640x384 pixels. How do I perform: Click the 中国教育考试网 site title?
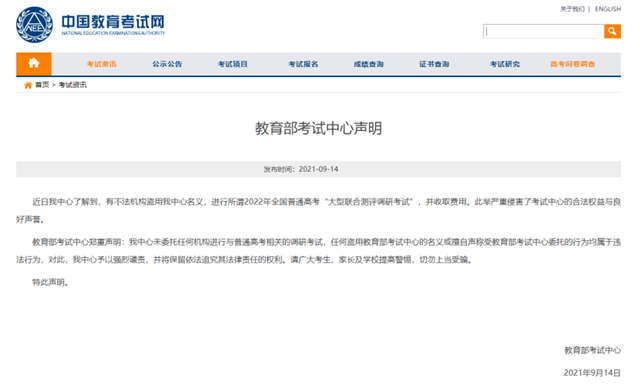(113, 22)
